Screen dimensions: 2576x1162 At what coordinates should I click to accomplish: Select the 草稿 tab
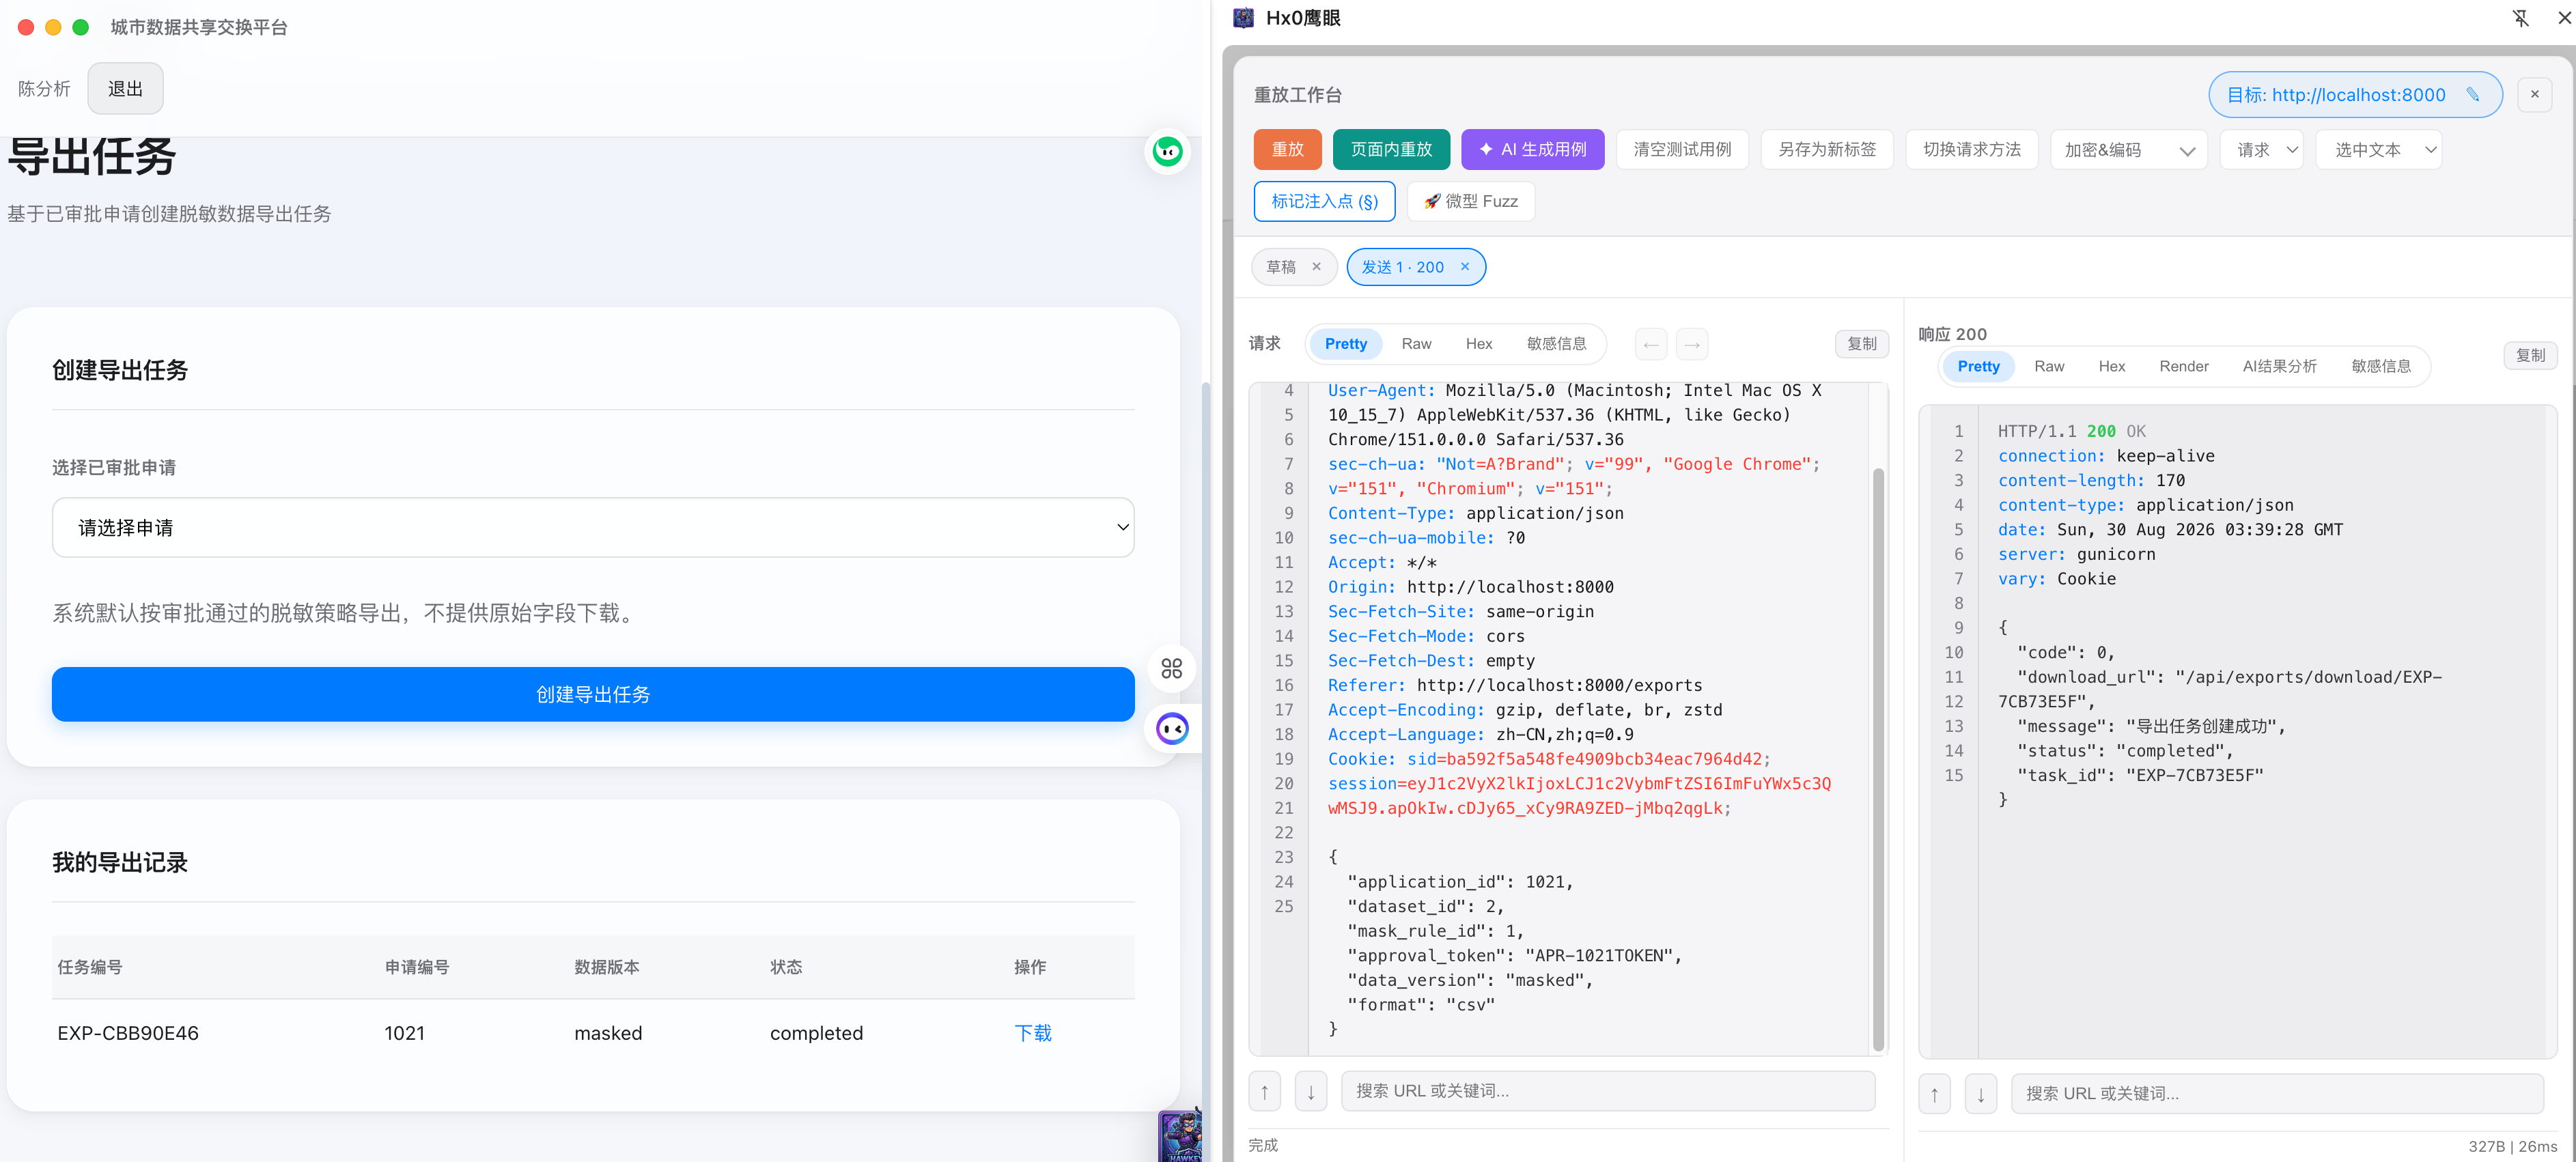click(x=1281, y=267)
